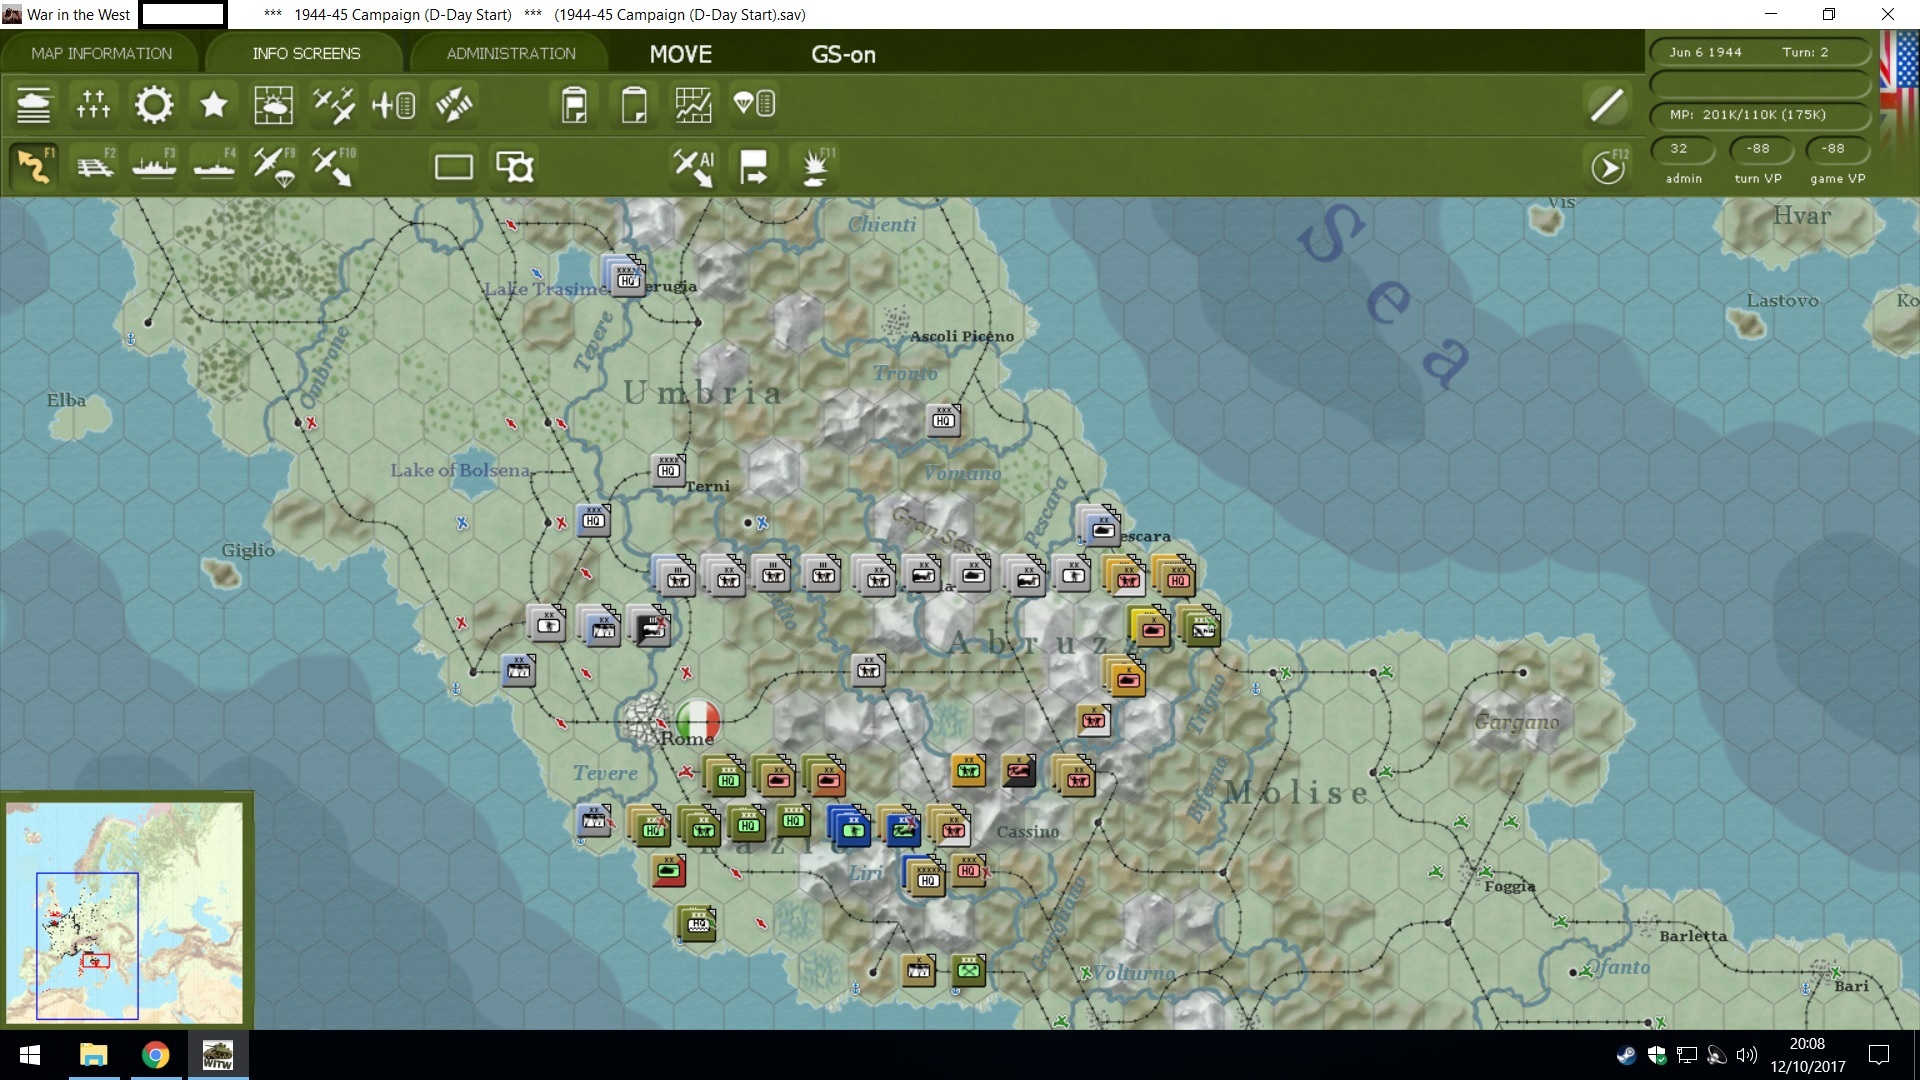Click the F12 end turn button
Viewport: 1920px width, 1080px height.
1607,167
